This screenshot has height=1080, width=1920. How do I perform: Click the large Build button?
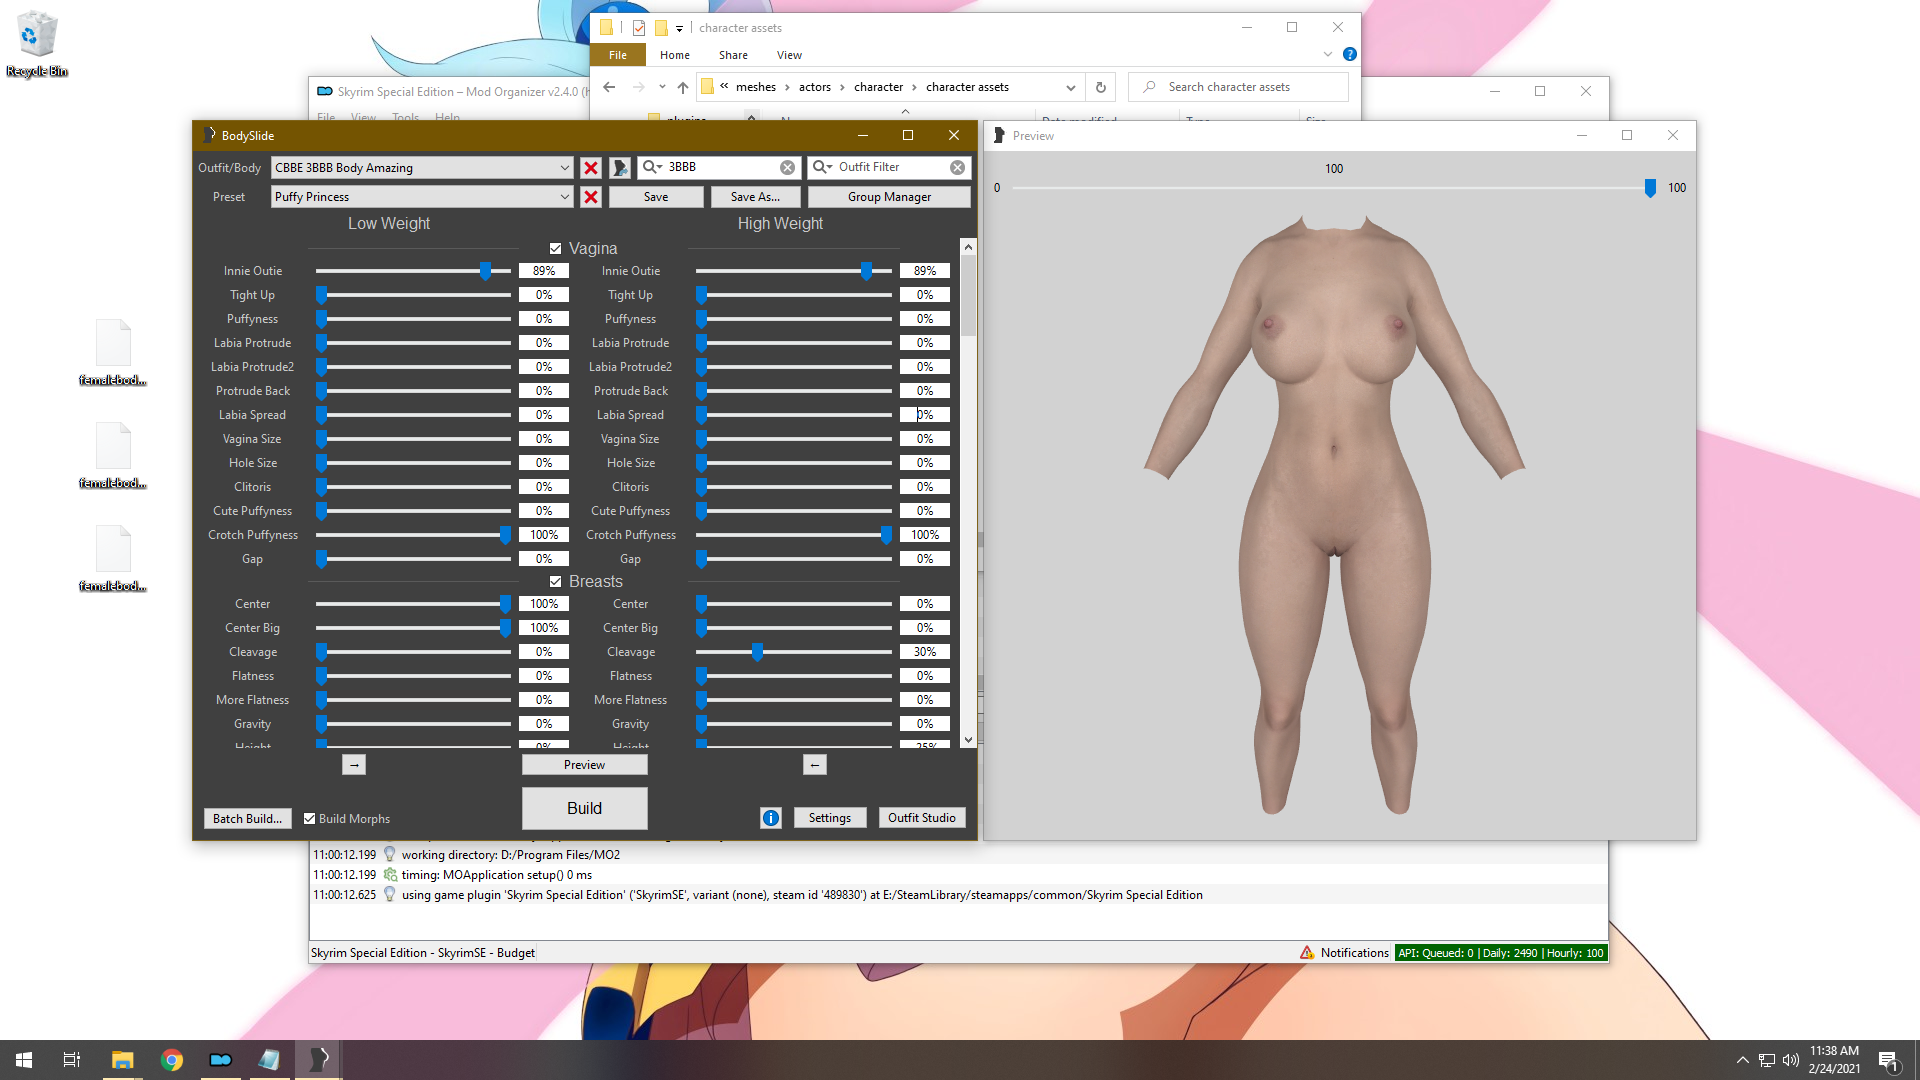tap(584, 808)
